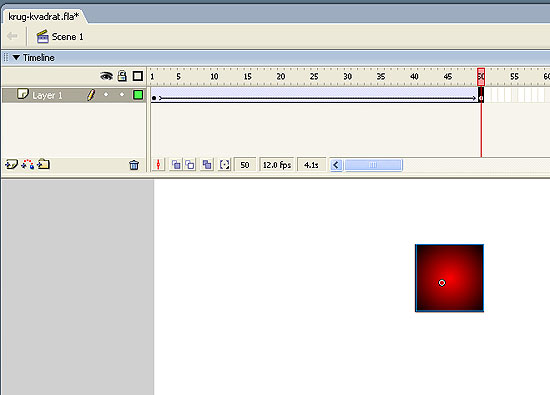Click Layer 1 green outline color swatch
Screen dimensions: 550x395
point(138,95)
